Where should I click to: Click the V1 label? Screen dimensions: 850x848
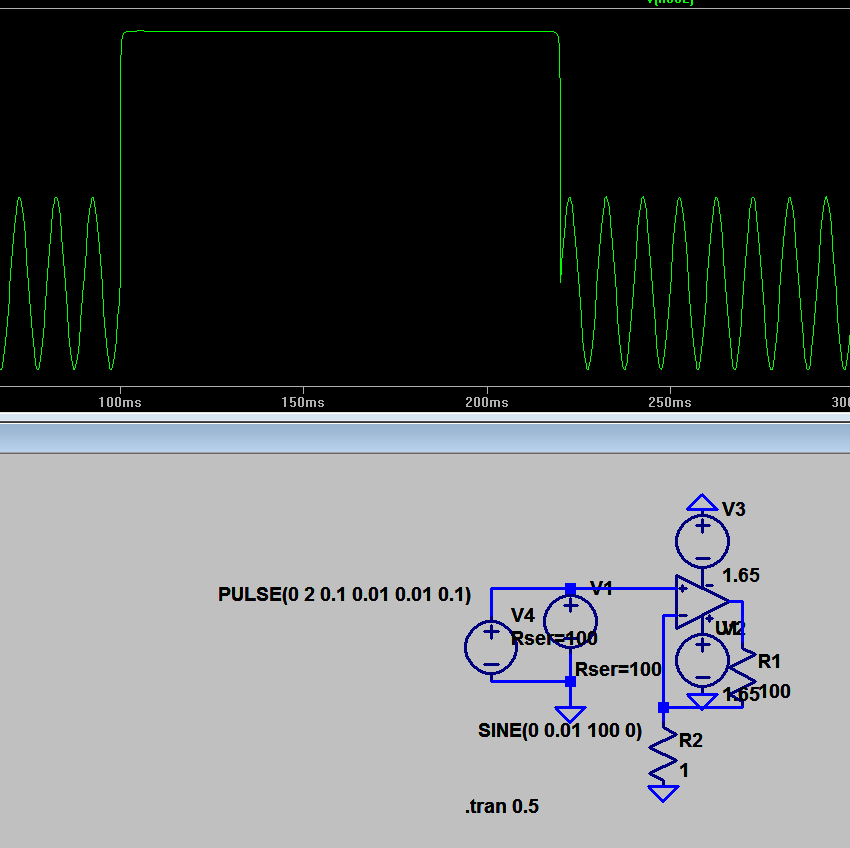click(601, 588)
